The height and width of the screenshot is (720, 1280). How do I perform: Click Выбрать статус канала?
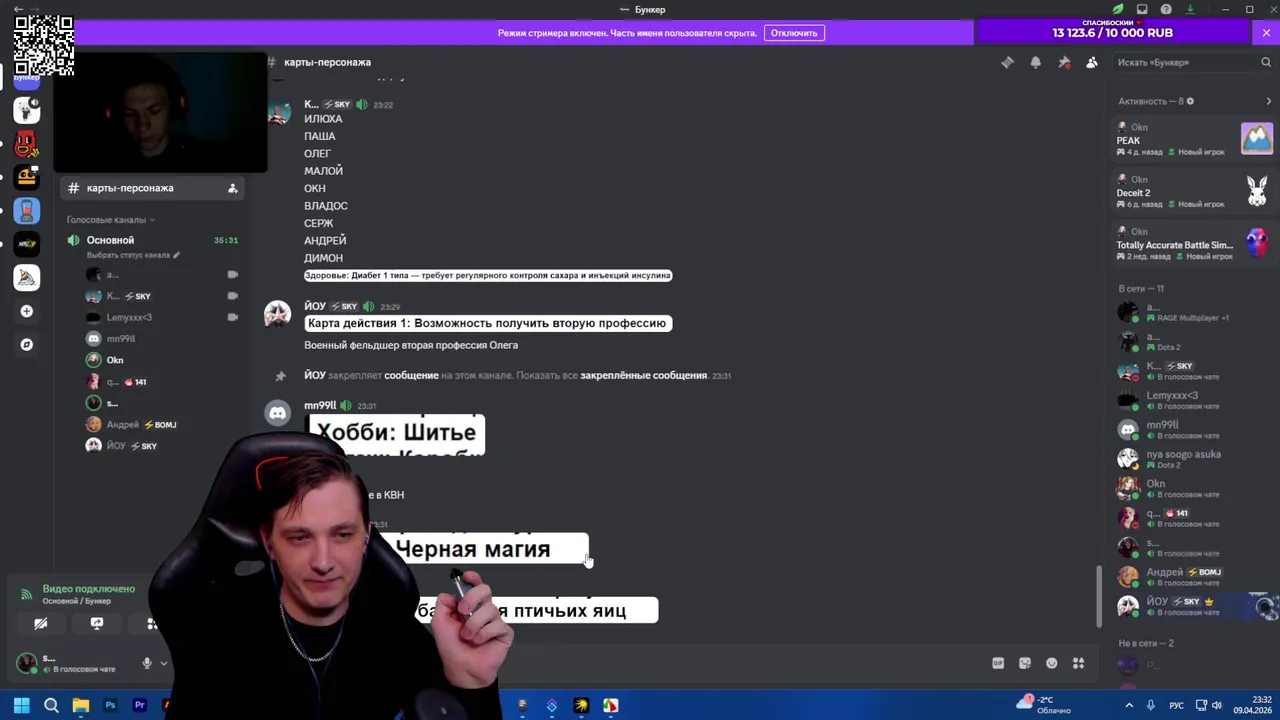[133, 255]
